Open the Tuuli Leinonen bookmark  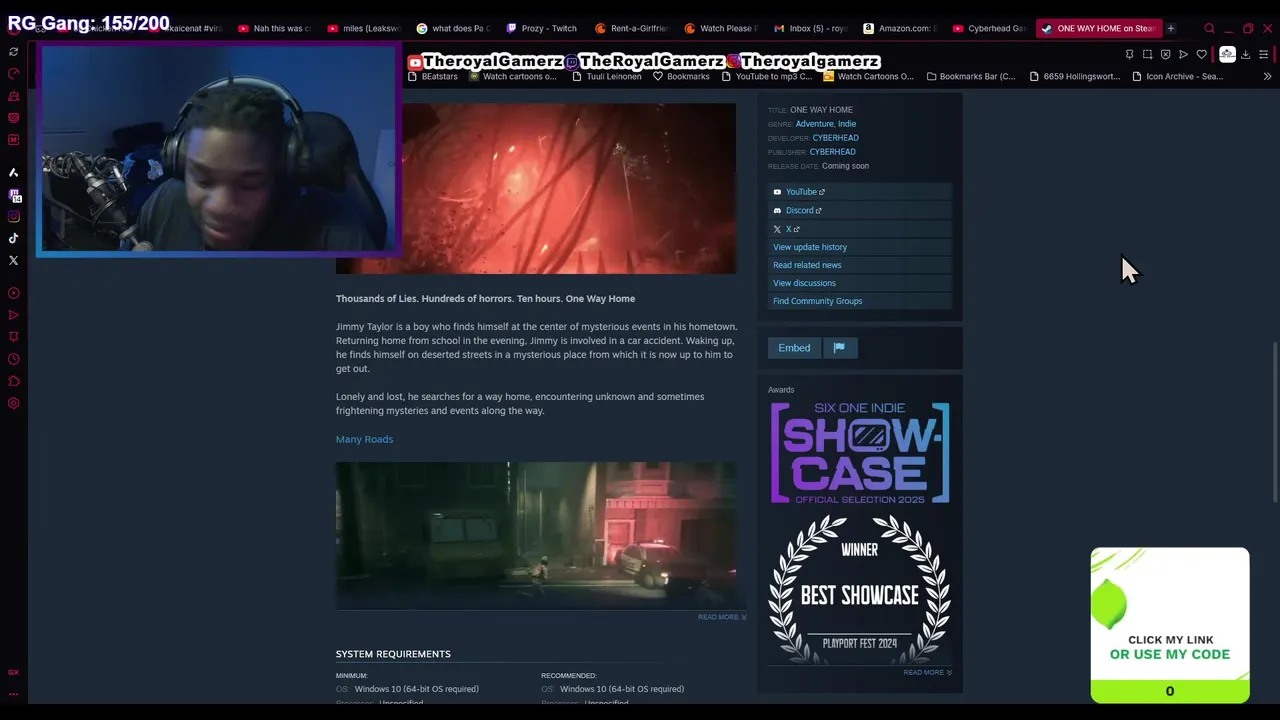point(606,76)
